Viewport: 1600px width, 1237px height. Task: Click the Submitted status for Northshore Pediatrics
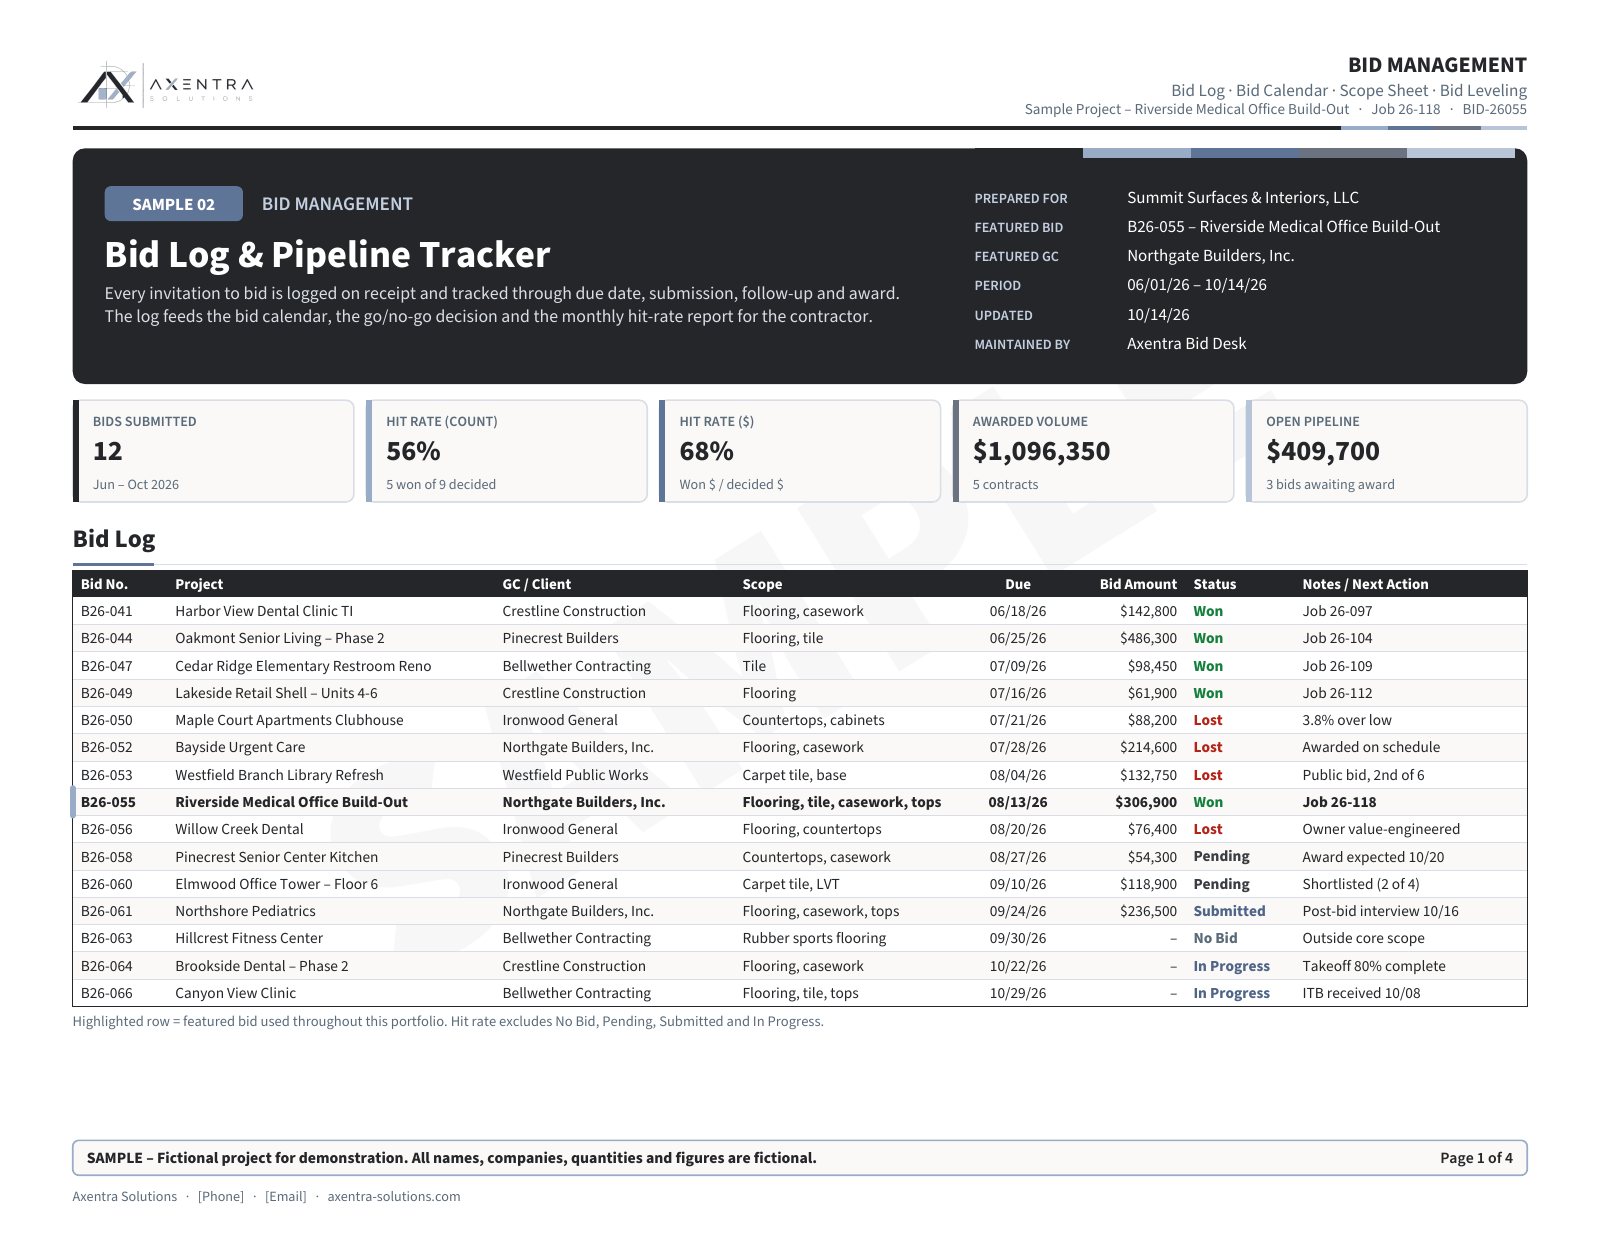pos(1229,911)
